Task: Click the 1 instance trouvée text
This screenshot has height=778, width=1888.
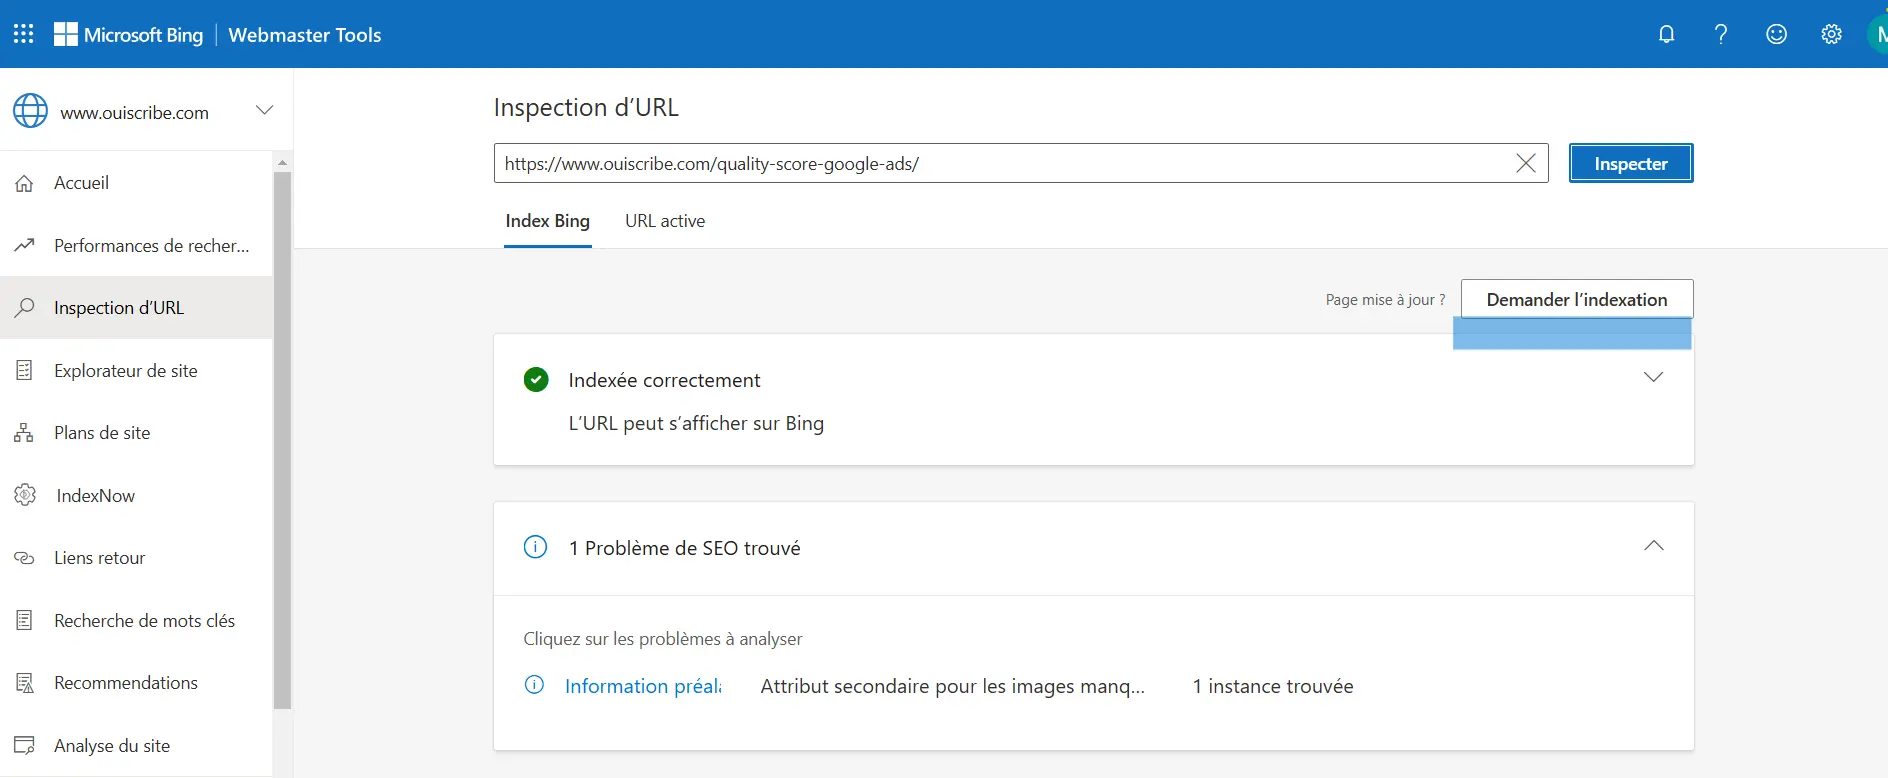Action: coord(1273,686)
